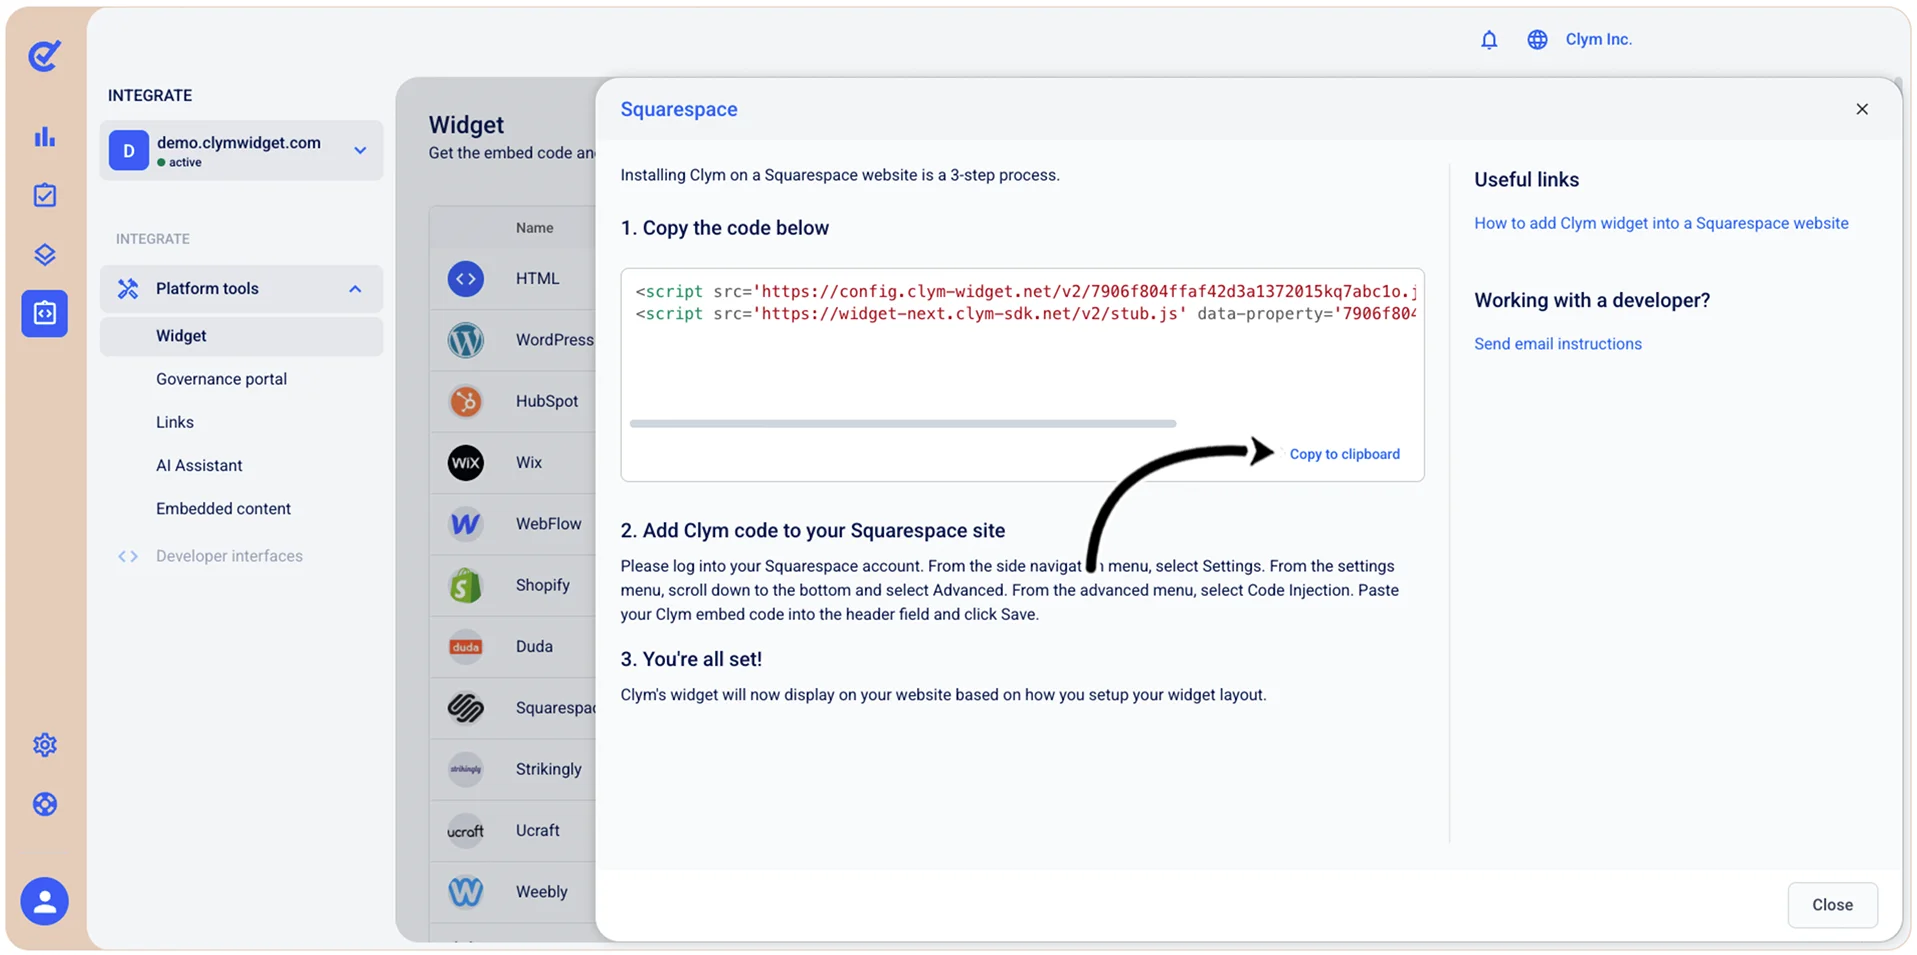Close the Squarespace dialog with X

pos(1861,109)
